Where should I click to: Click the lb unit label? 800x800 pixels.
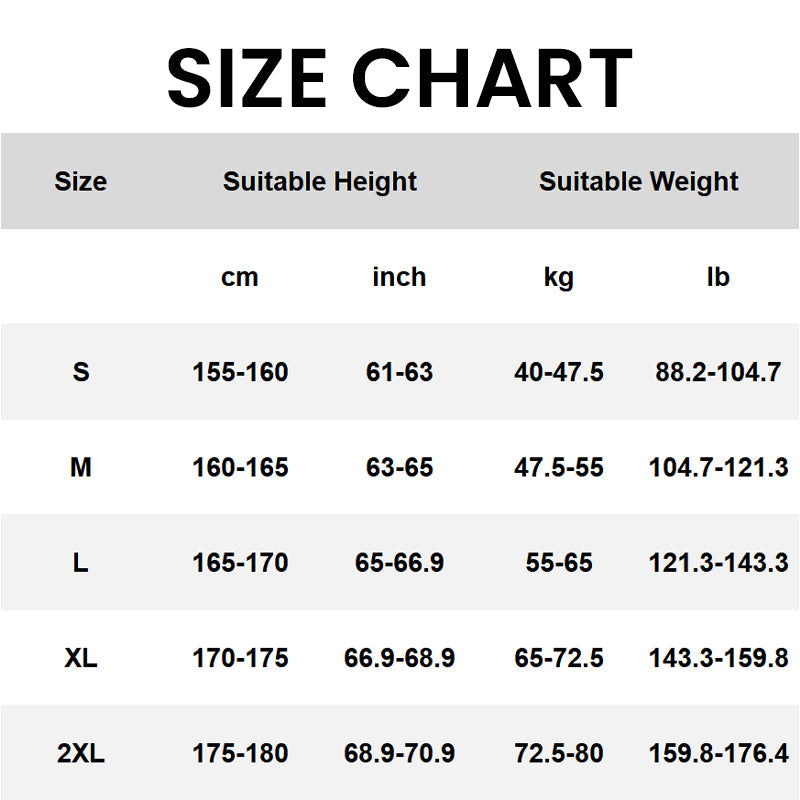pyautogui.click(x=718, y=277)
